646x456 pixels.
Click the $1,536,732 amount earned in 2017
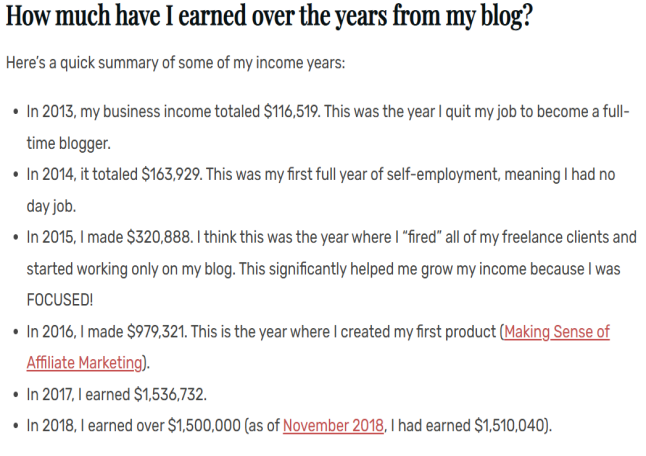pyautogui.click(x=169, y=395)
